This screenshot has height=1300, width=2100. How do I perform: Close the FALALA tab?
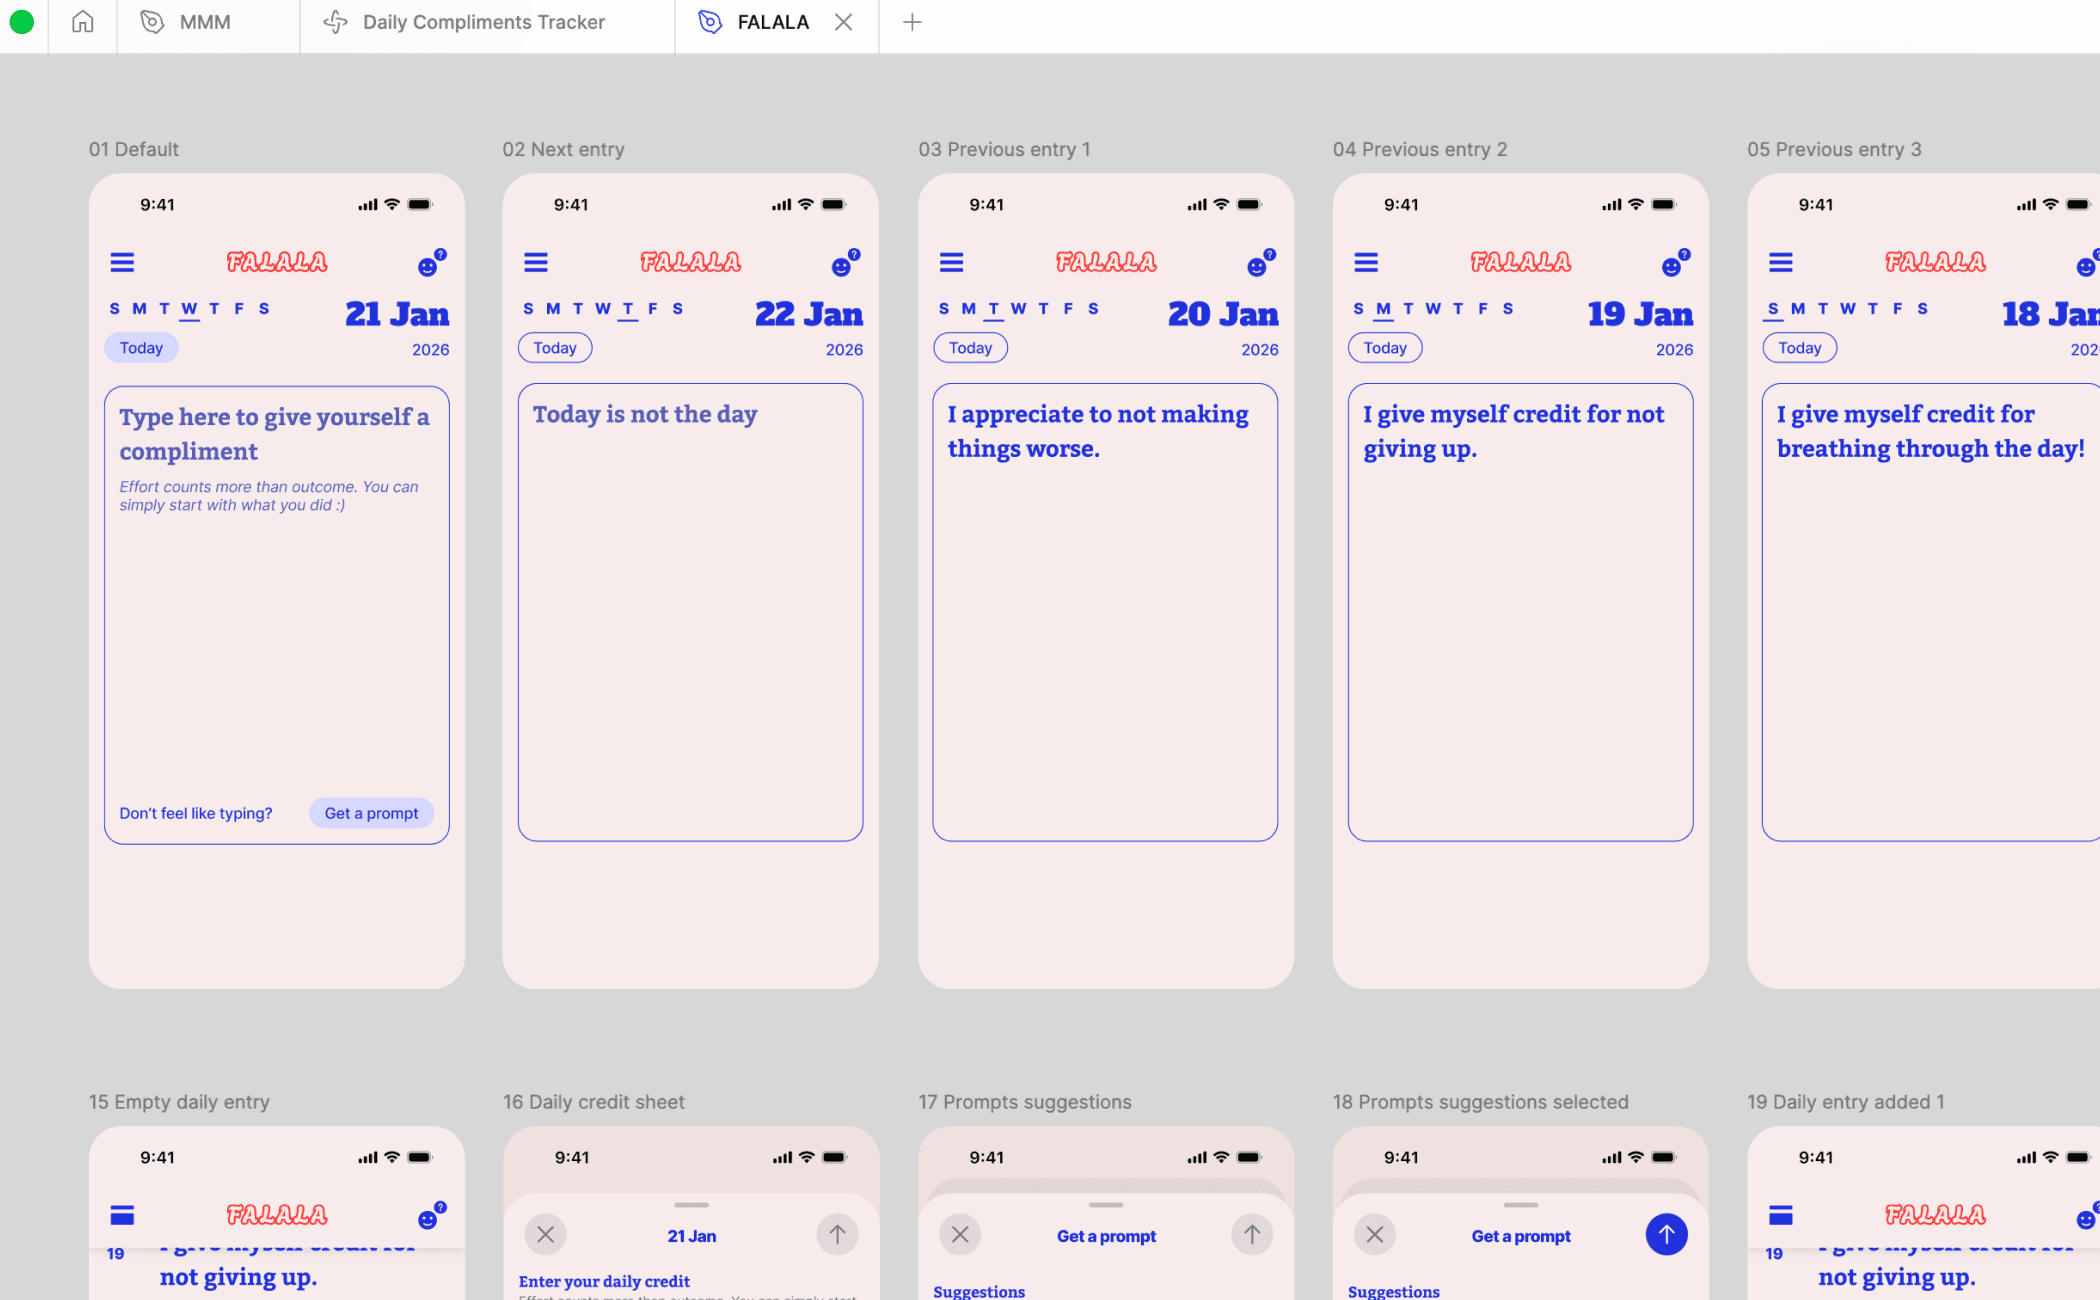(844, 22)
